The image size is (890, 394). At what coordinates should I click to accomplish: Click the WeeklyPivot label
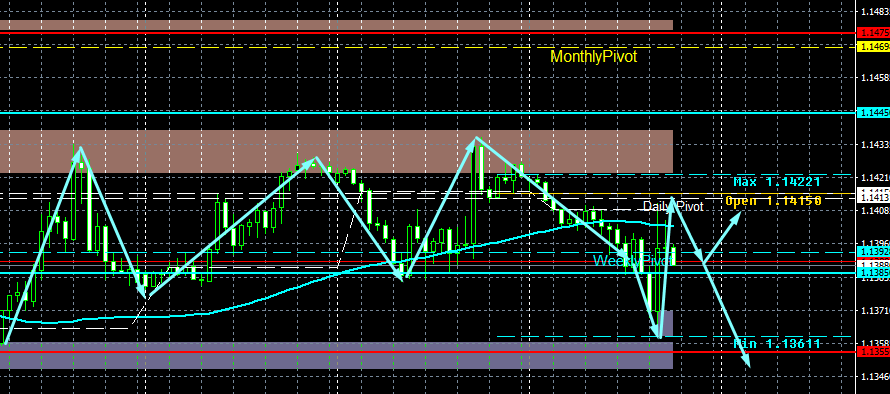tap(633, 261)
